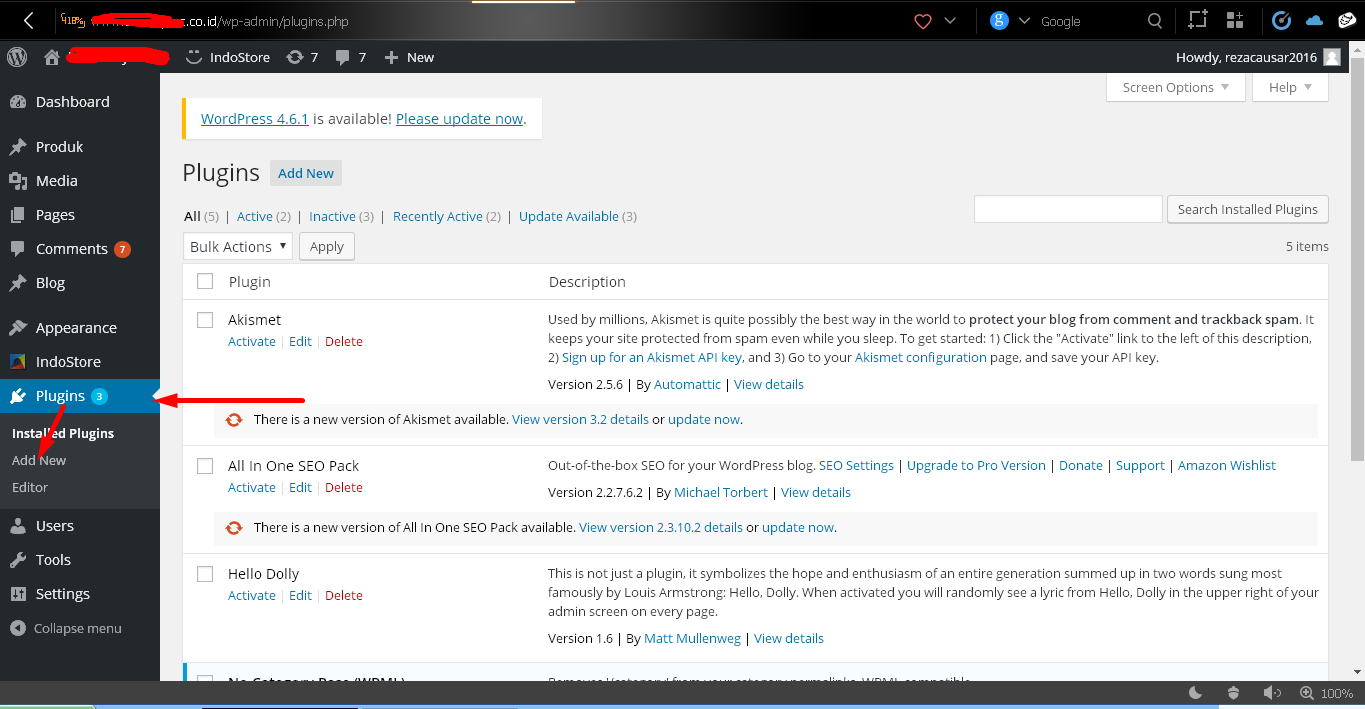Select the select-all plugins checkbox

pyautogui.click(x=205, y=281)
